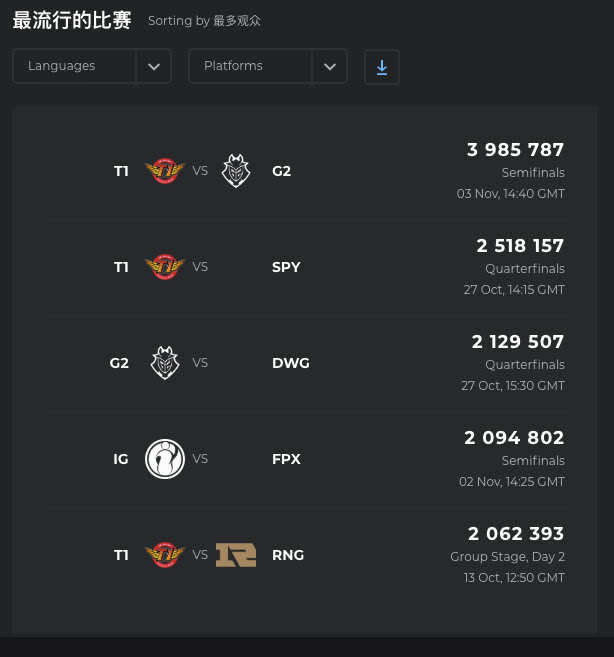Click the IG team logo

(165, 458)
